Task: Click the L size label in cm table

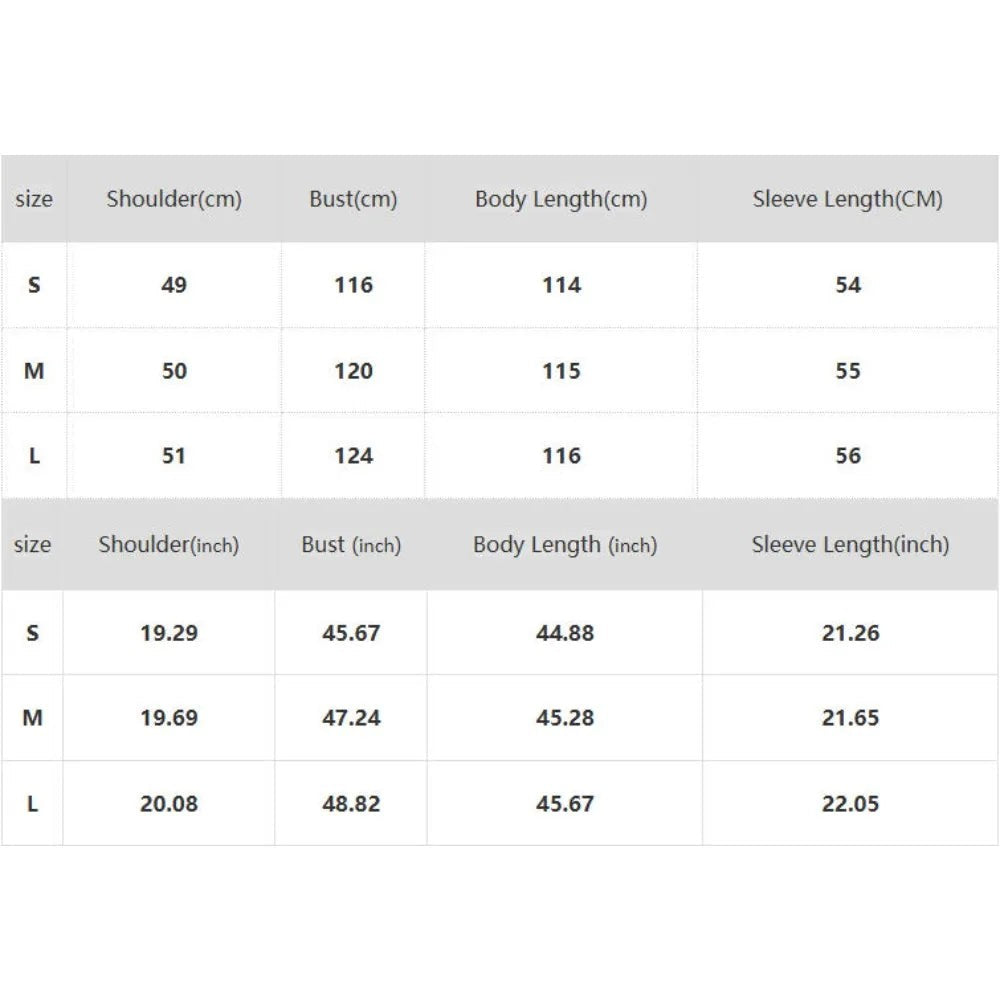Action: point(34,455)
